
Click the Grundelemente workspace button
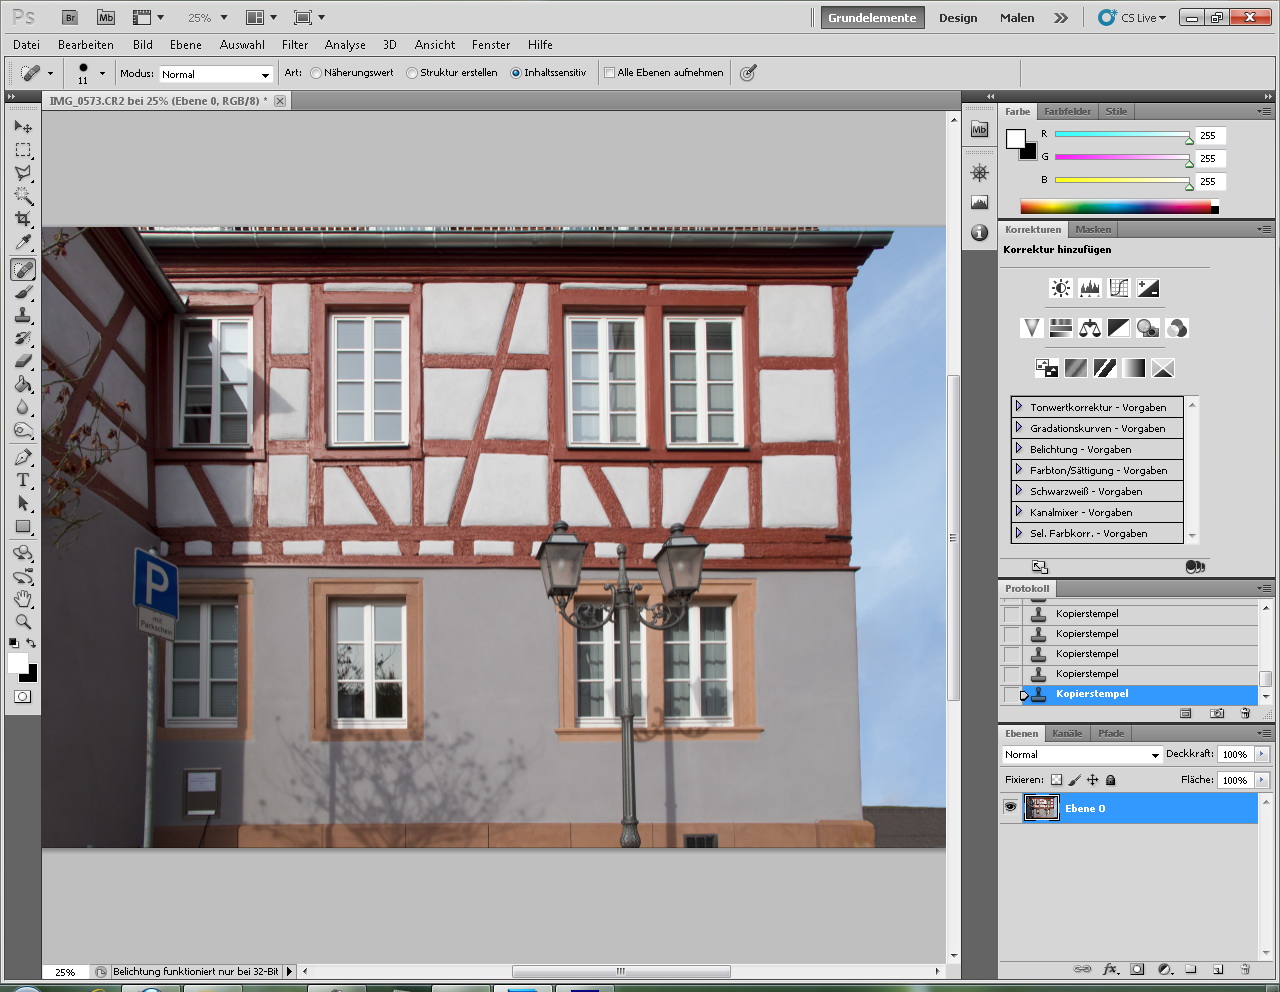click(872, 18)
